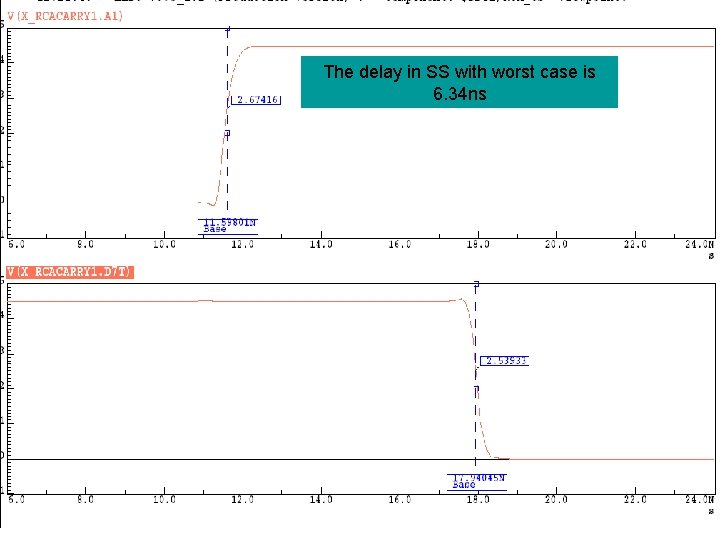Click the 10.0 tick label on the lower axis
Screen dimensions: 720x540
pos(164,500)
